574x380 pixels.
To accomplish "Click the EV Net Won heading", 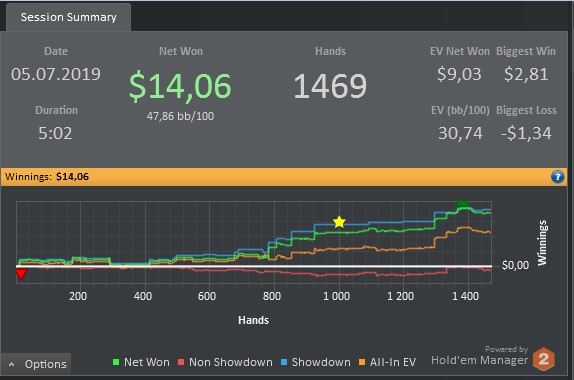I will [460, 51].
